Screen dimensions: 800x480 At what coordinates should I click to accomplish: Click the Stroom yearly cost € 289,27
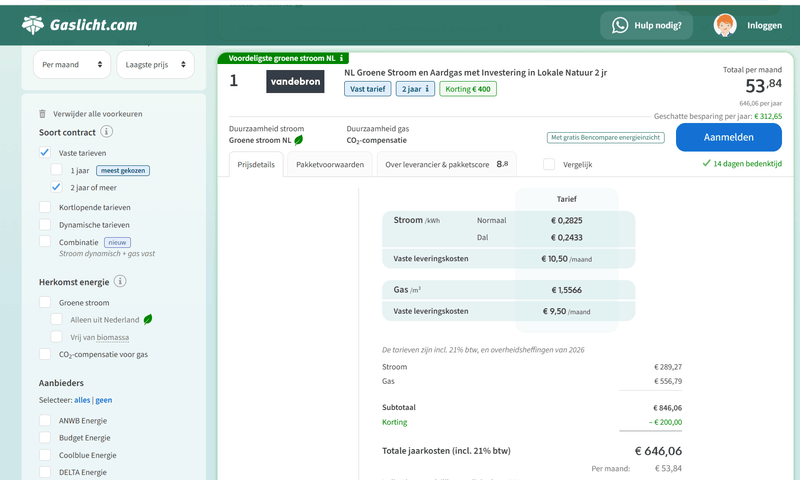pyautogui.click(x=668, y=367)
